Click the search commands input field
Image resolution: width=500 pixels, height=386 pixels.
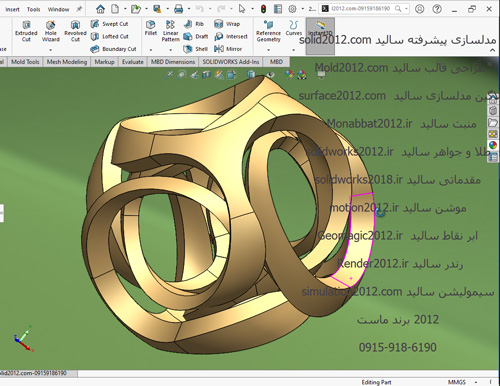point(364,9)
